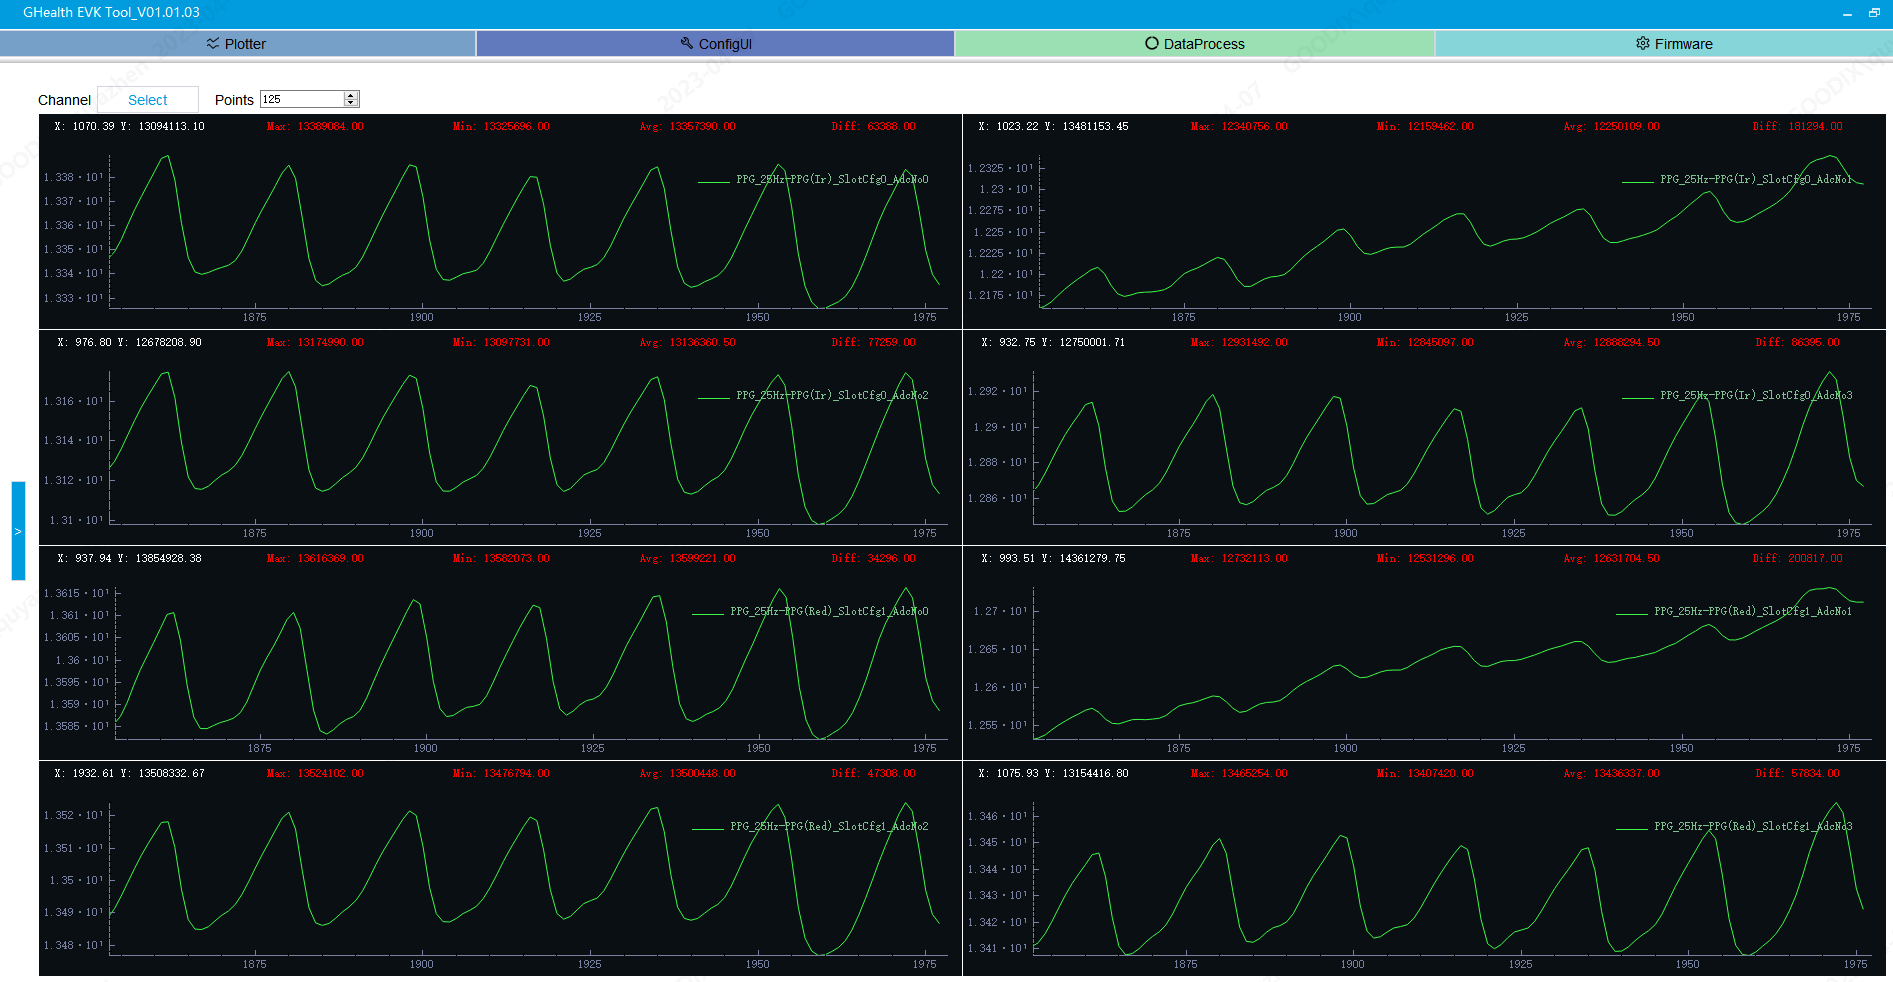
Task: Toggle the PPG(Ir)_SlotCfg0_AdcNo0 legend entry
Action: point(831,180)
